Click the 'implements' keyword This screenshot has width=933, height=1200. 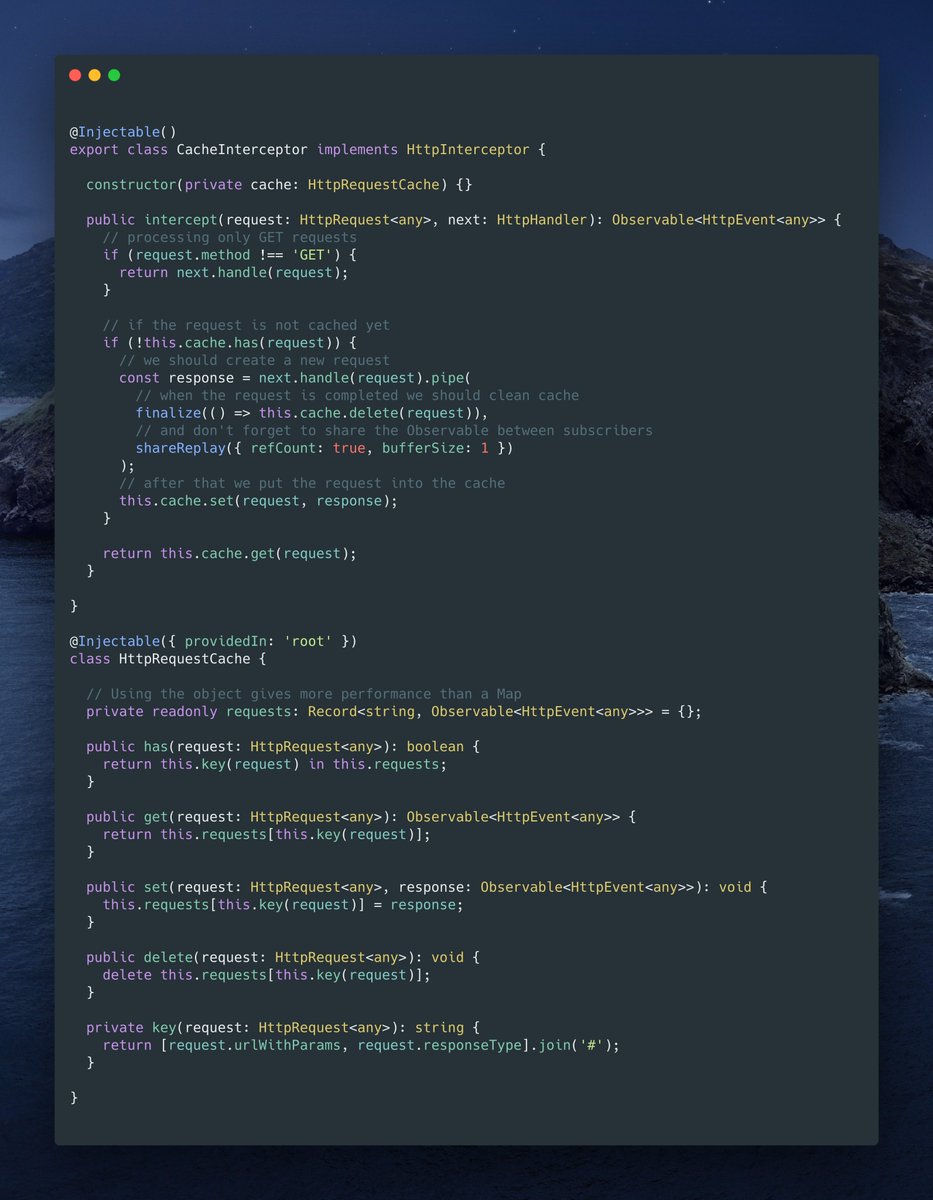click(x=358, y=149)
